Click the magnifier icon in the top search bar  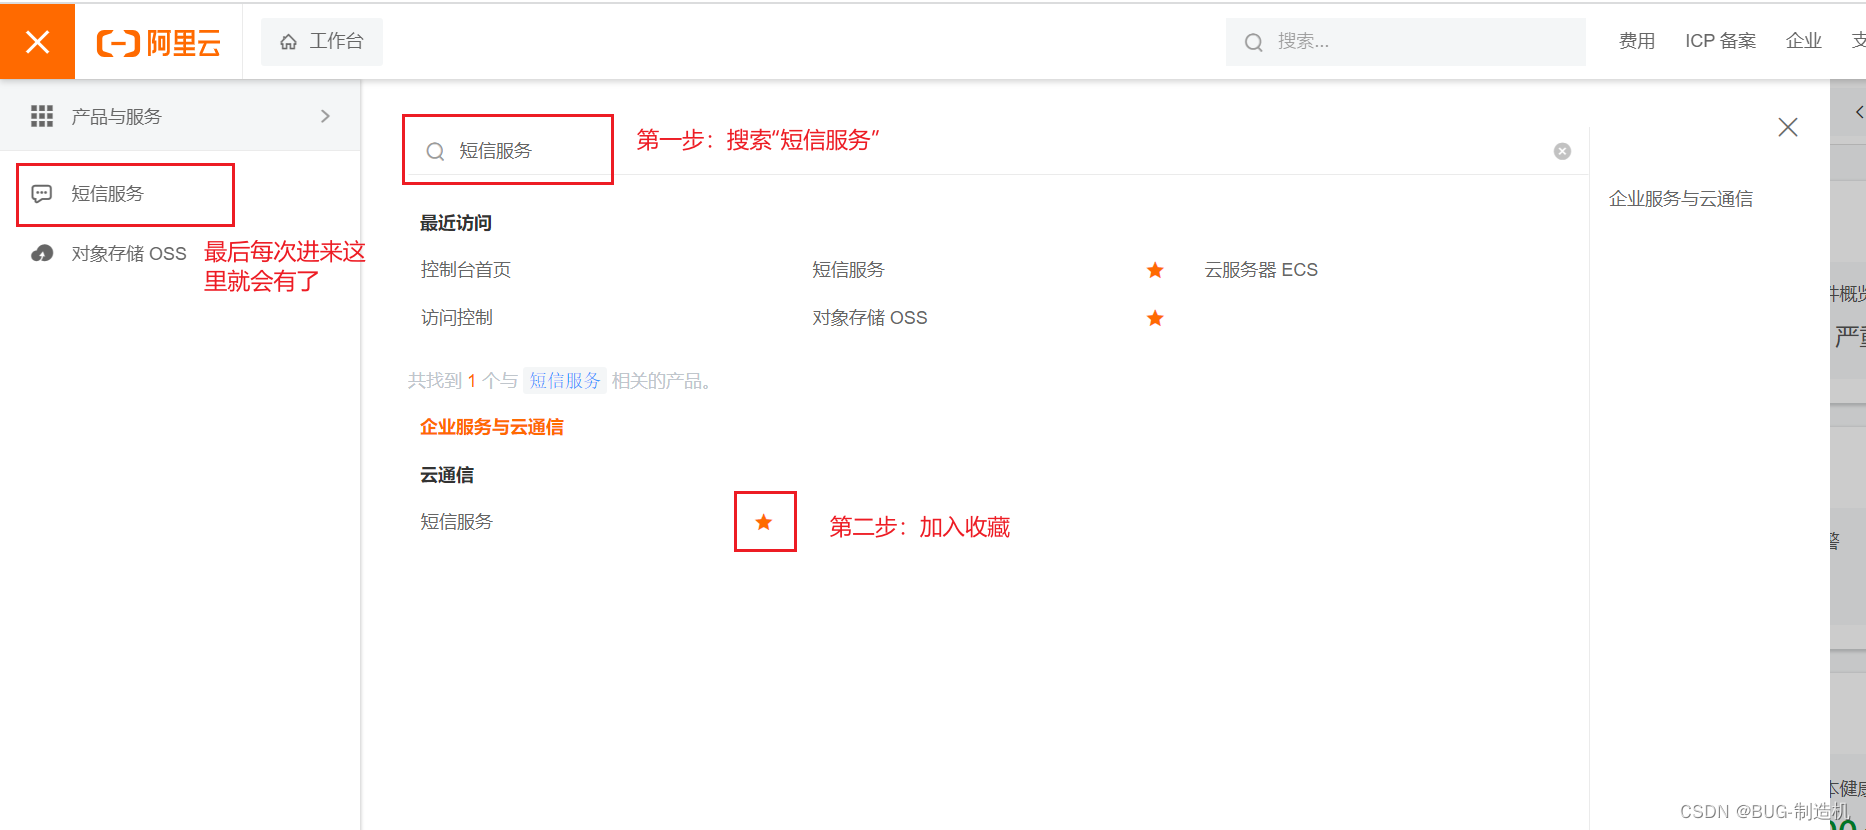(1253, 42)
